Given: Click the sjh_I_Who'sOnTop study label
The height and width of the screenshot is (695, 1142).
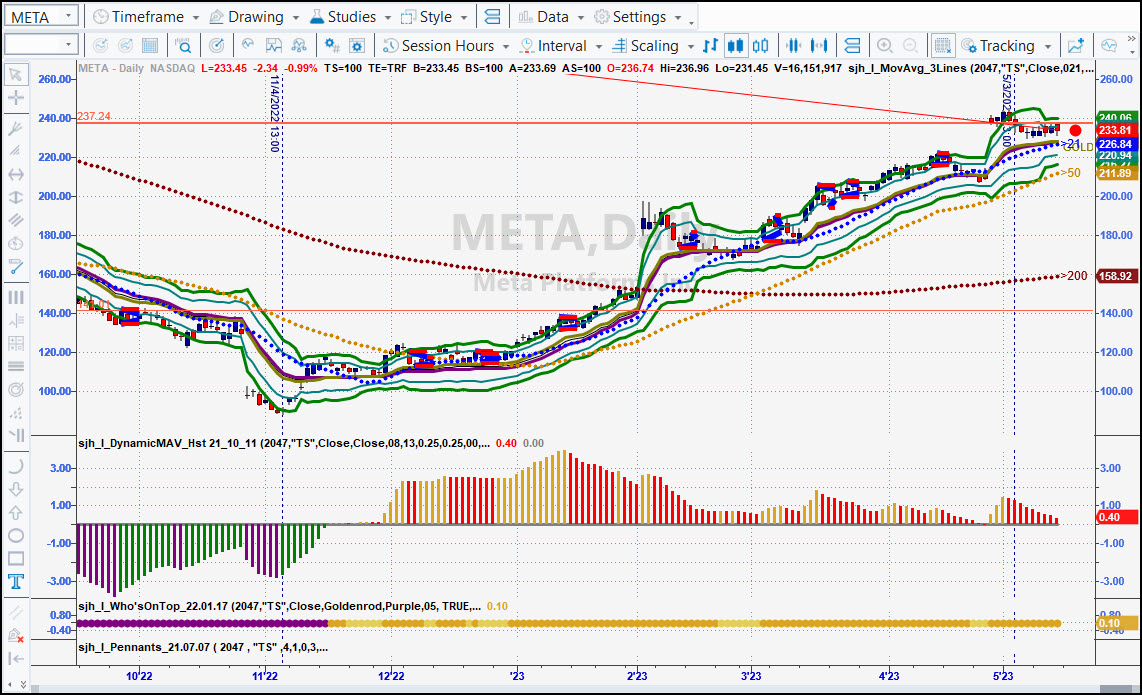Looking at the screenshot, I should [x=279, y=606].
